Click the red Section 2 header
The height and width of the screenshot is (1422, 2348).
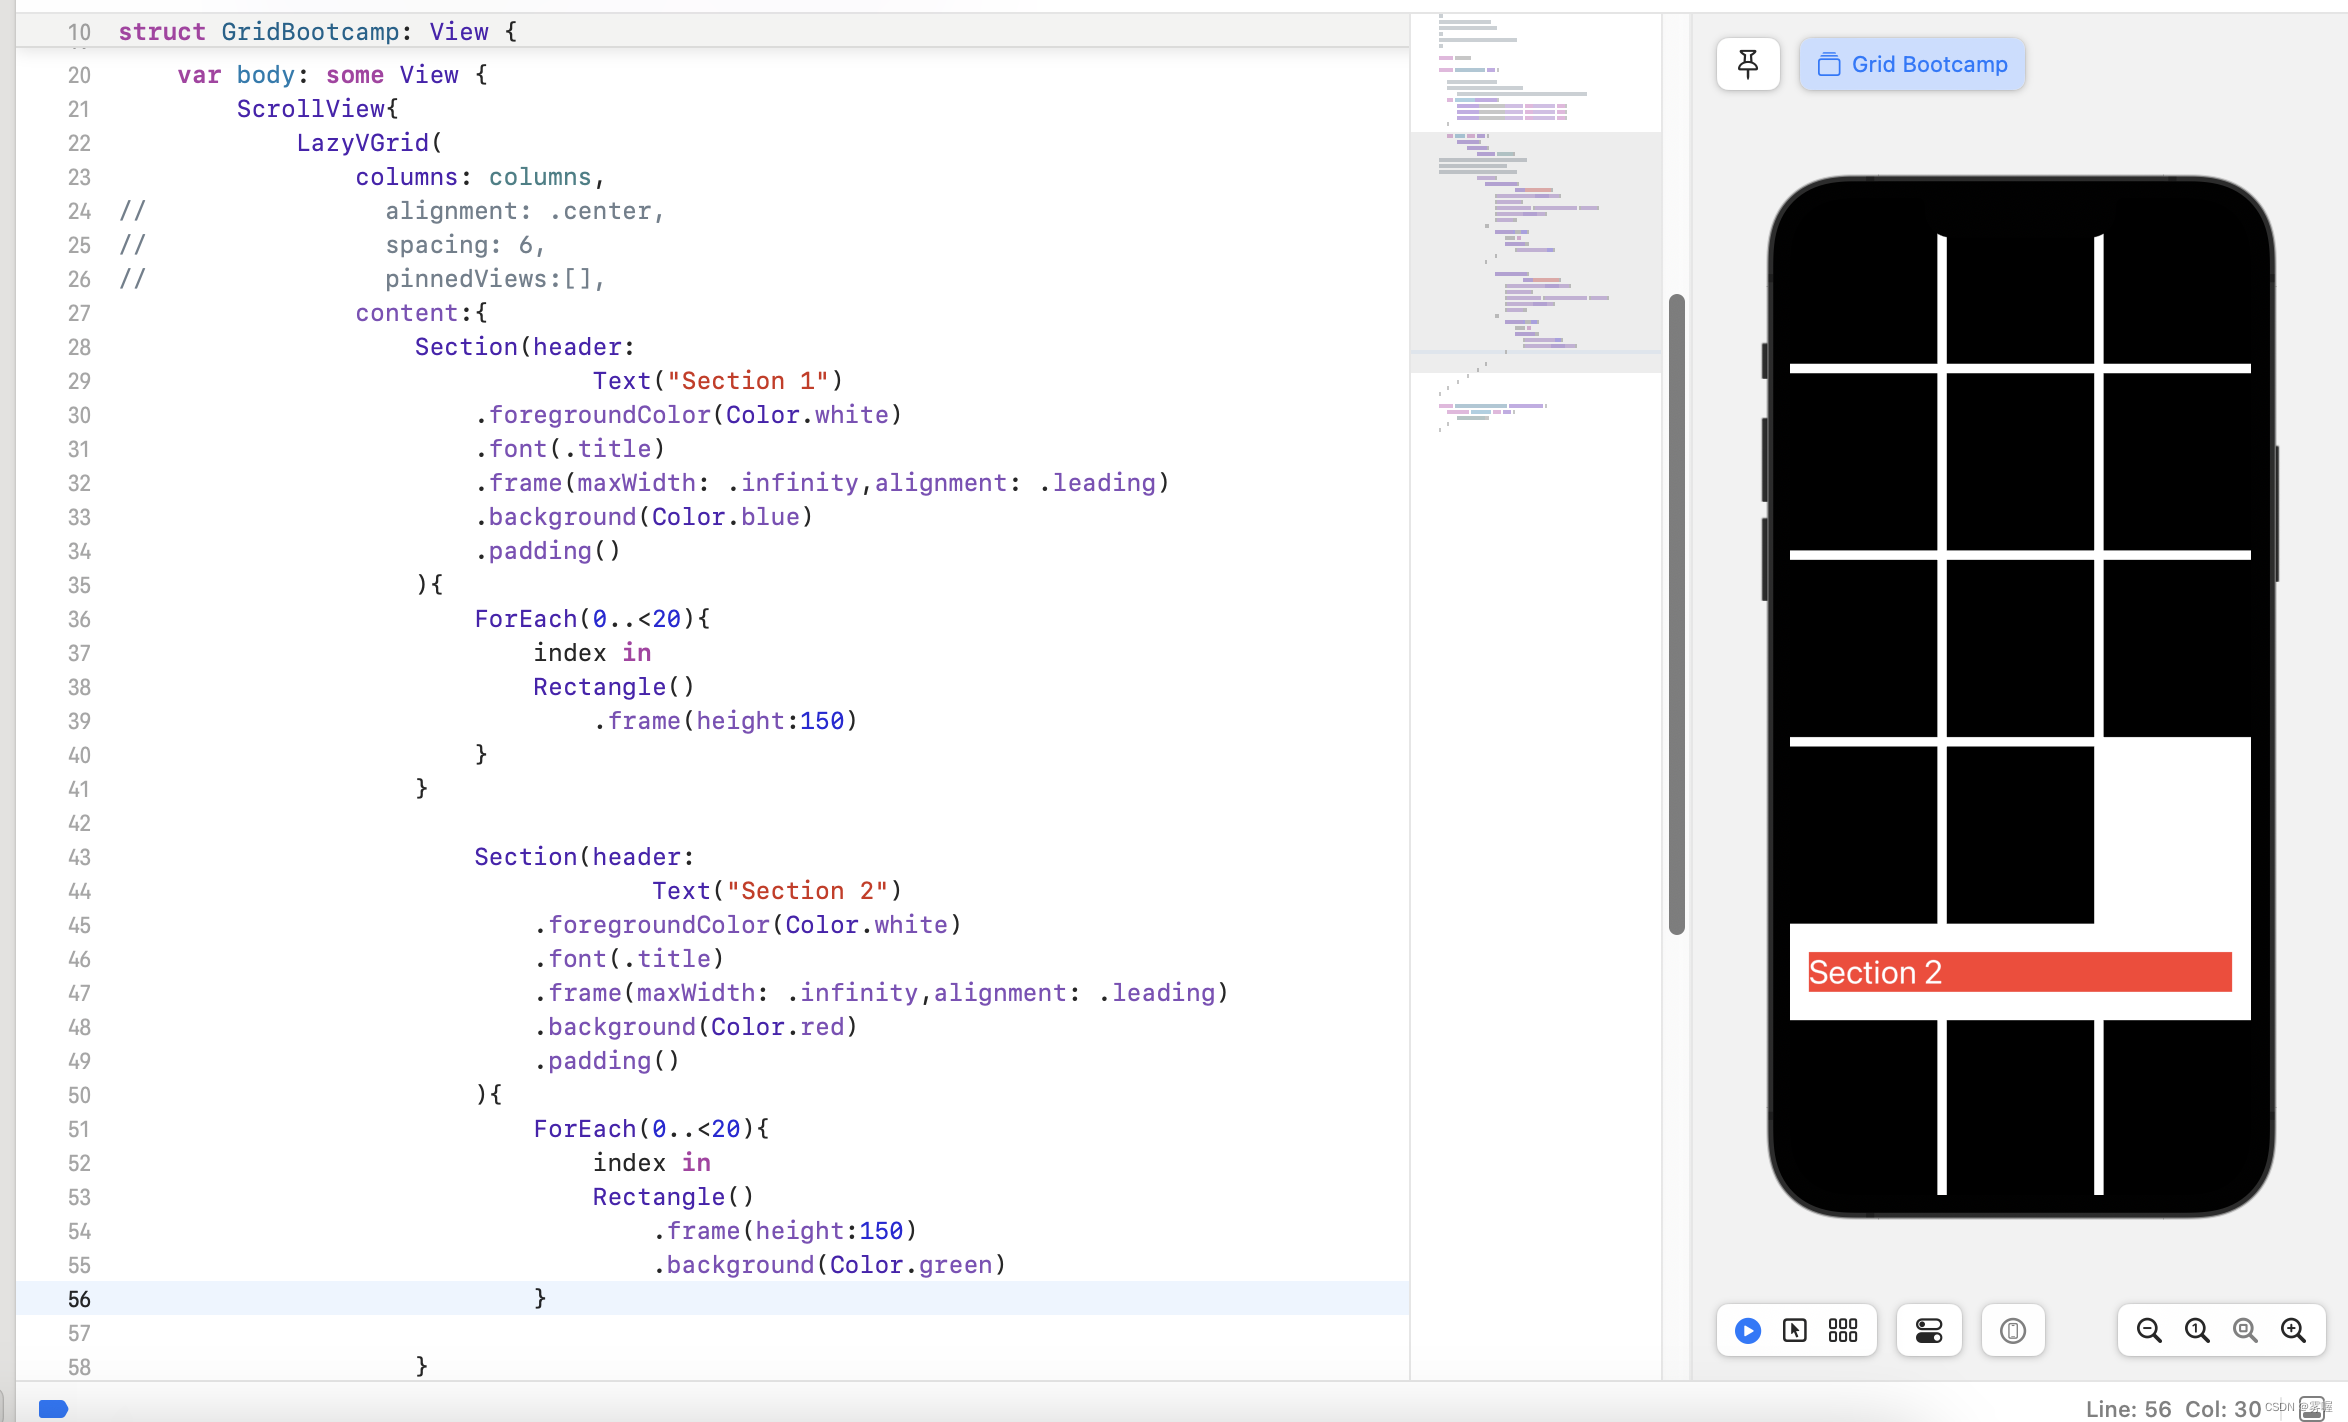pos(2019,972)
